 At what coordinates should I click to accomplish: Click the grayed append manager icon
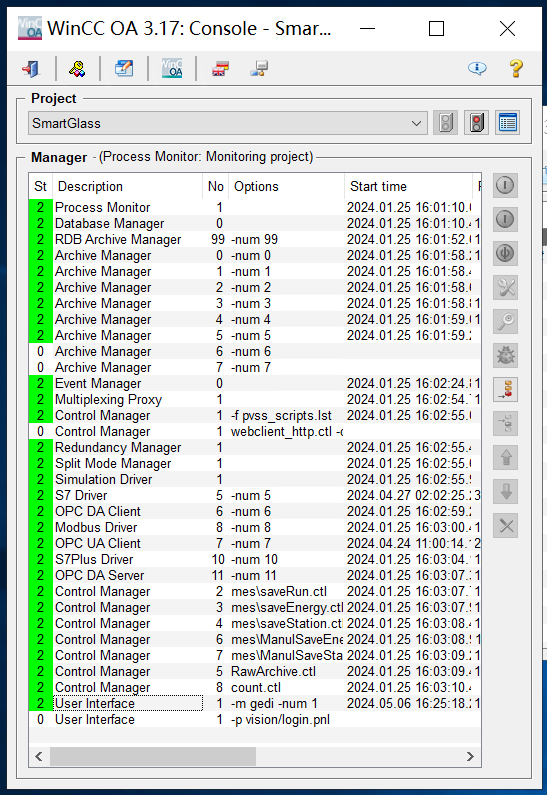click(x=505, y=423)
